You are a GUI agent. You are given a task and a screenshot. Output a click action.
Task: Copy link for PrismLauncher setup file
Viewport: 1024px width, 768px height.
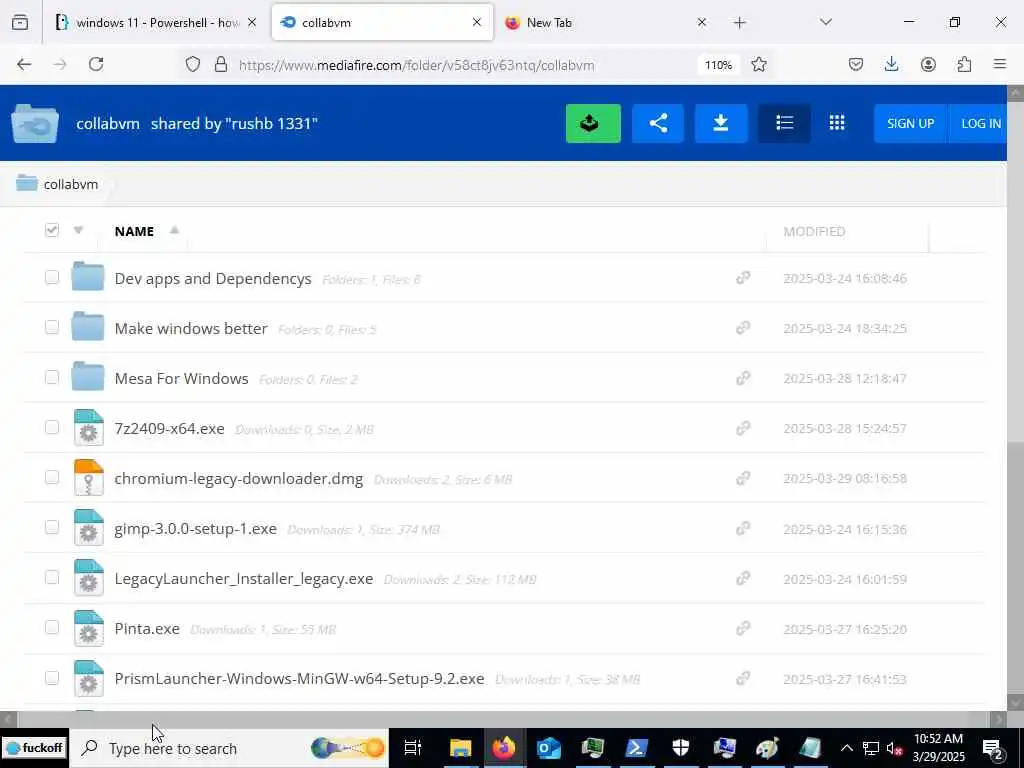click(x=743, y=679)
